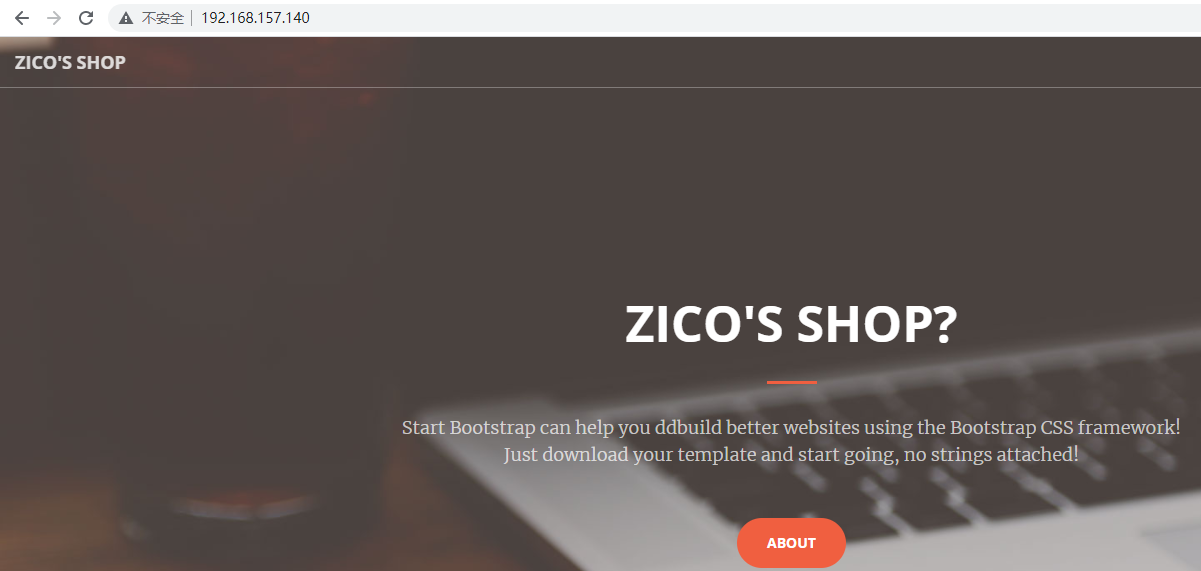Focus the empty area of the address bar
The width and height of the screenshot is (1201, 571).
coord(750,18)
